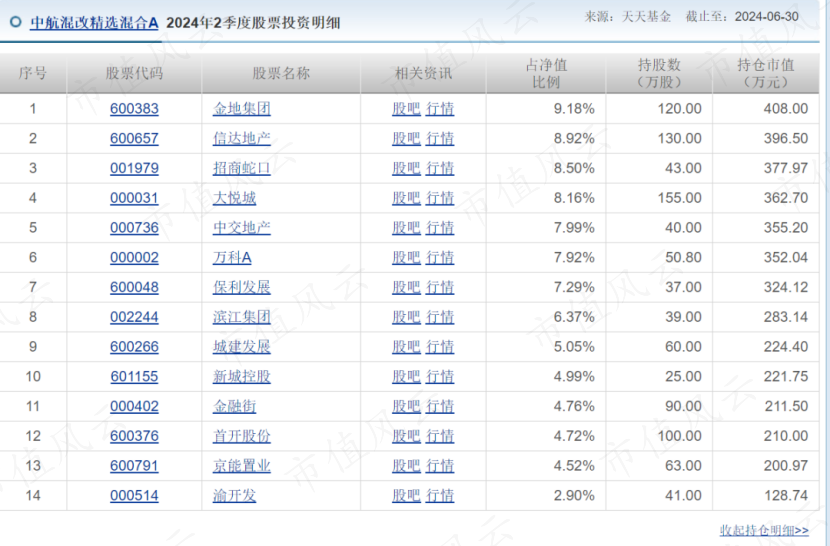Image resolution: width=830 pixels, height=546 pixels.
Task: Open 股吧 for 金地集团 row
Action: click(406, 109)
